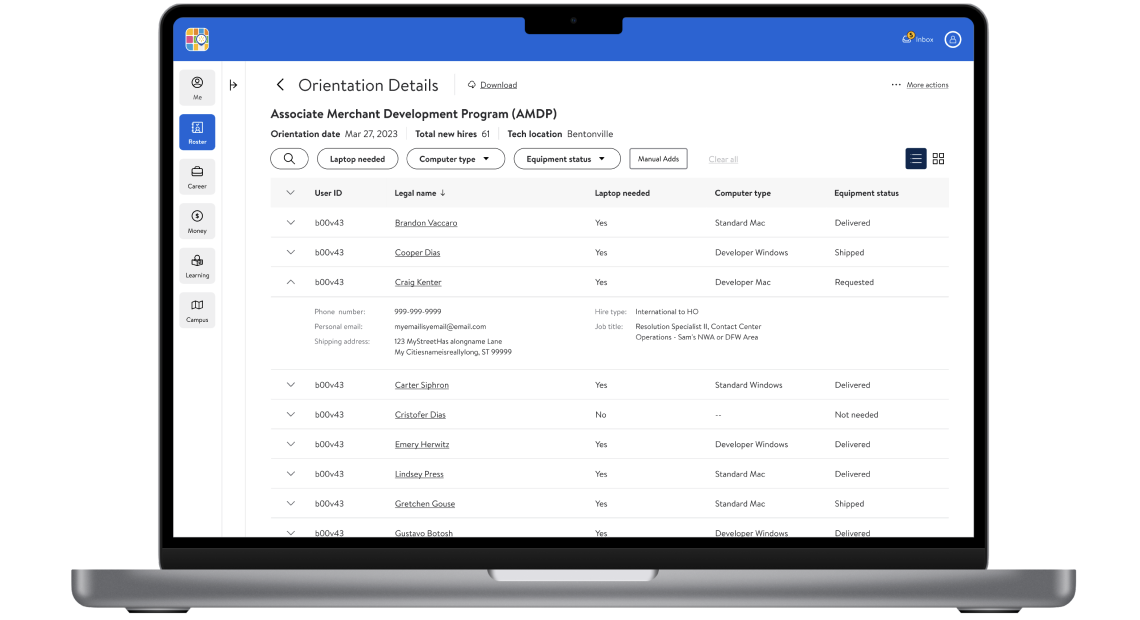Click the Computer type column header
1140x620 pixels.
[742, 193]
